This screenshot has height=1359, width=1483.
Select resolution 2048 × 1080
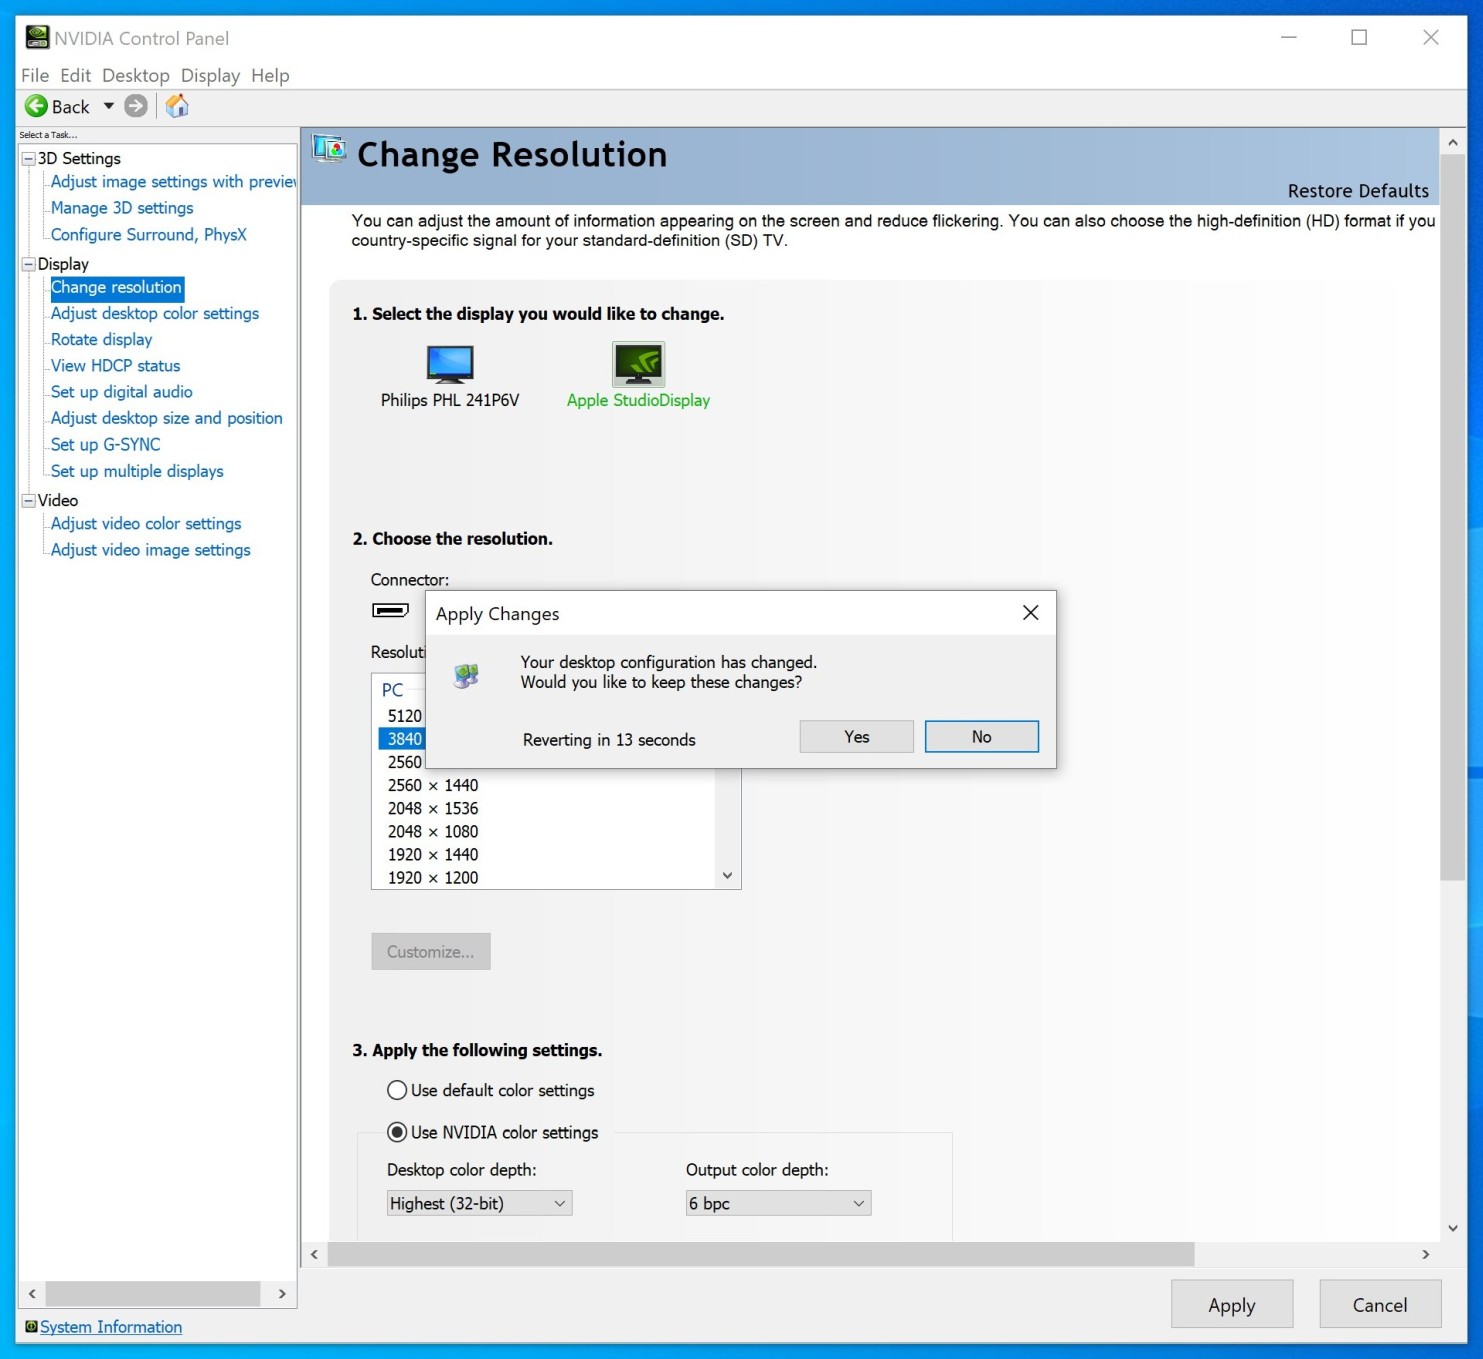pyautogui.click(x=433, y=832)
